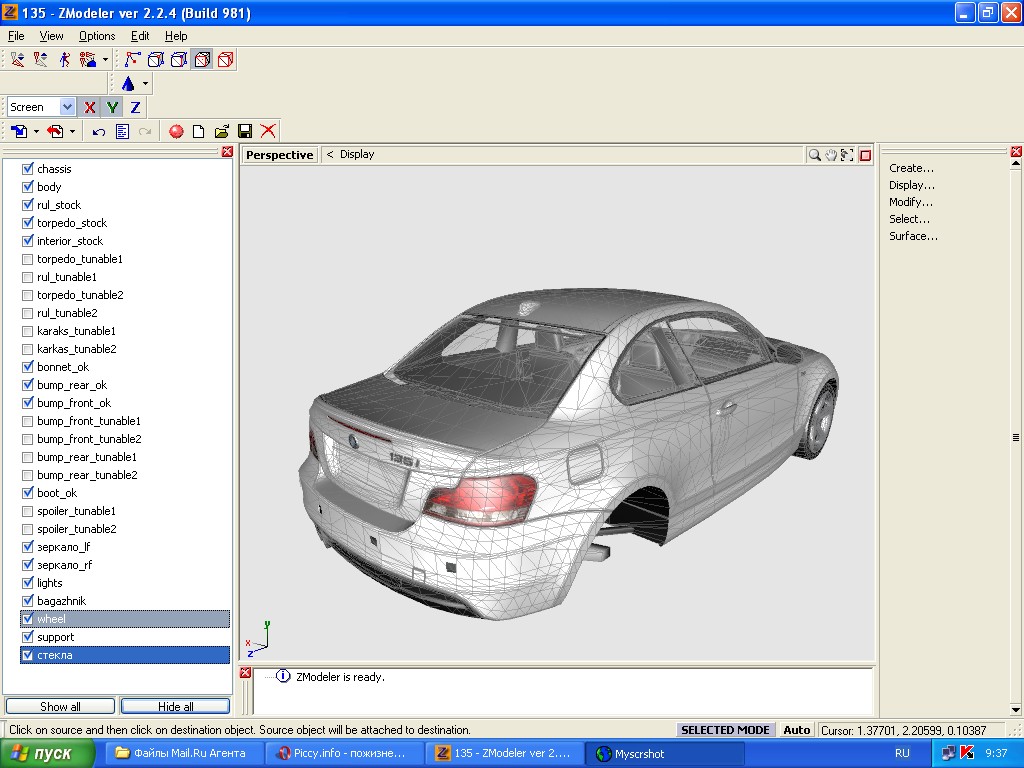Image resolution: width=1024 pixels, height=768 pixels.
Task: Click the Undo arrow icon
Action: 99,131
